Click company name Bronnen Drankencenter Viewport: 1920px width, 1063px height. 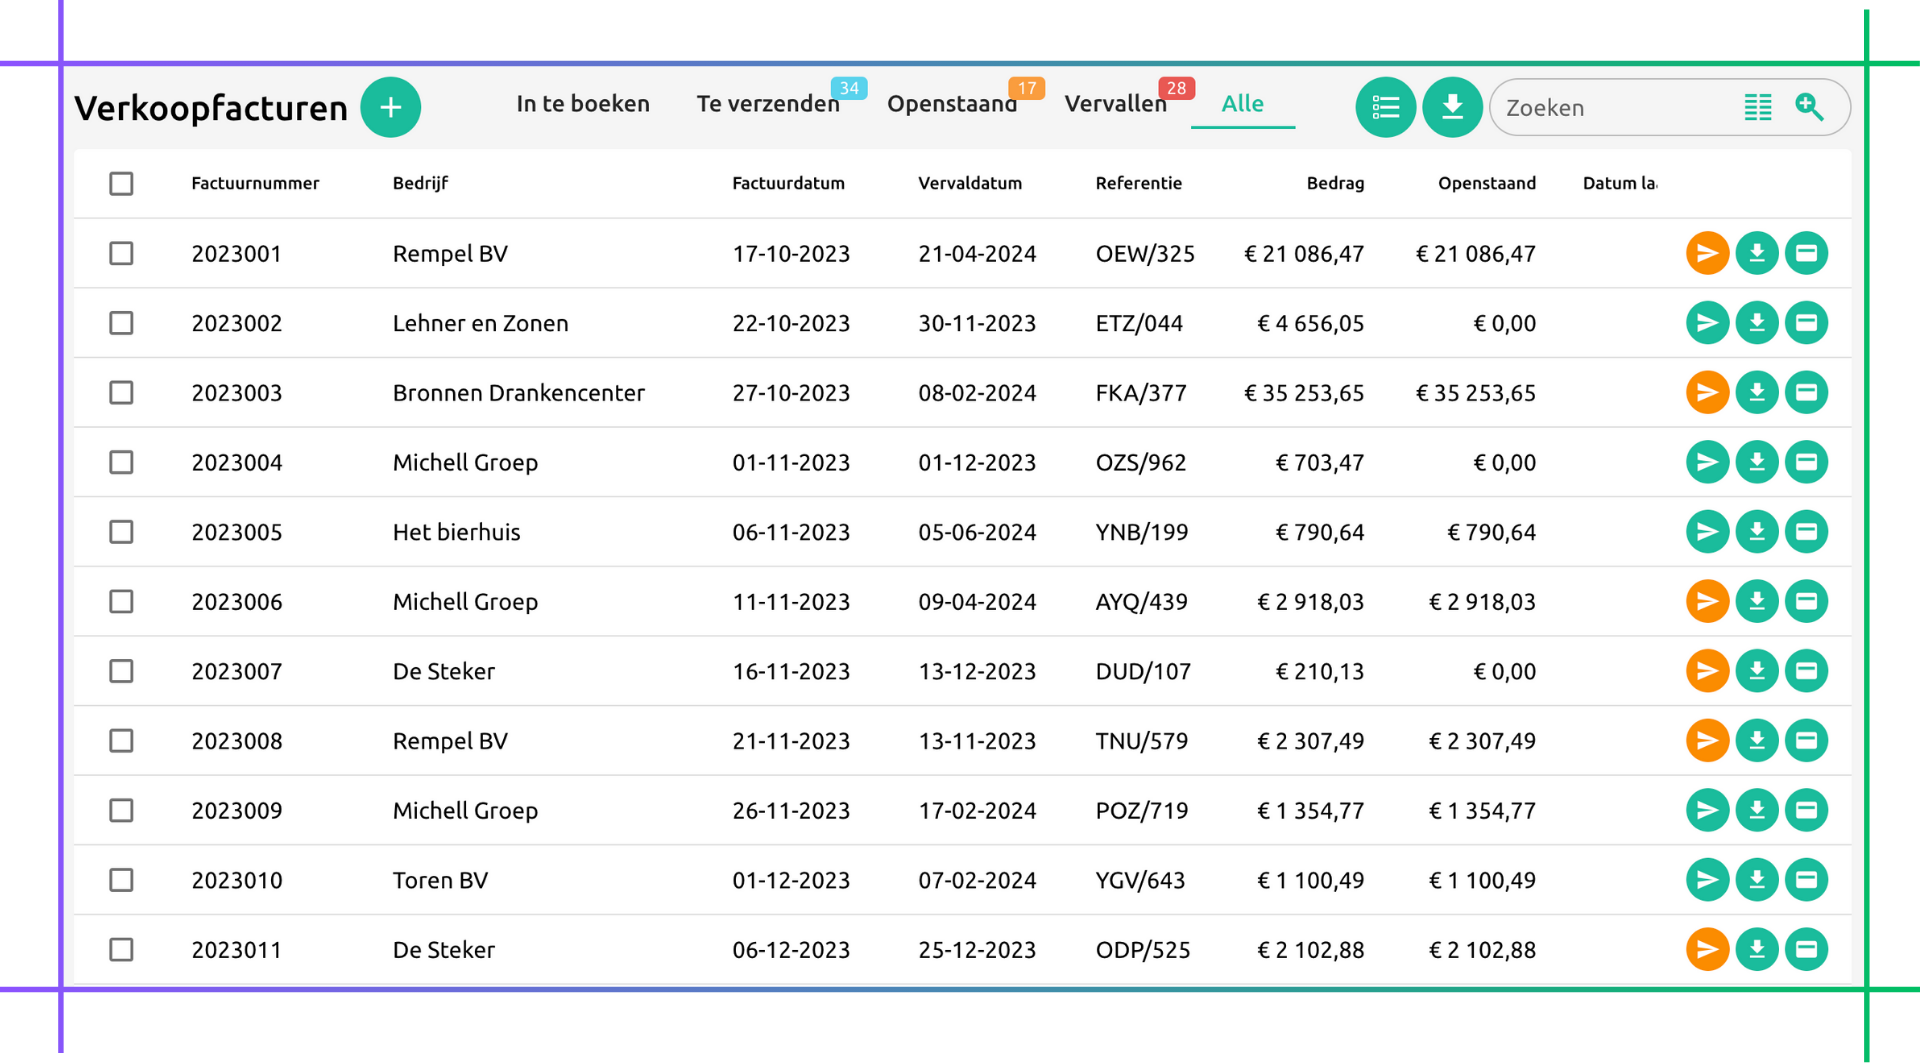518,392
